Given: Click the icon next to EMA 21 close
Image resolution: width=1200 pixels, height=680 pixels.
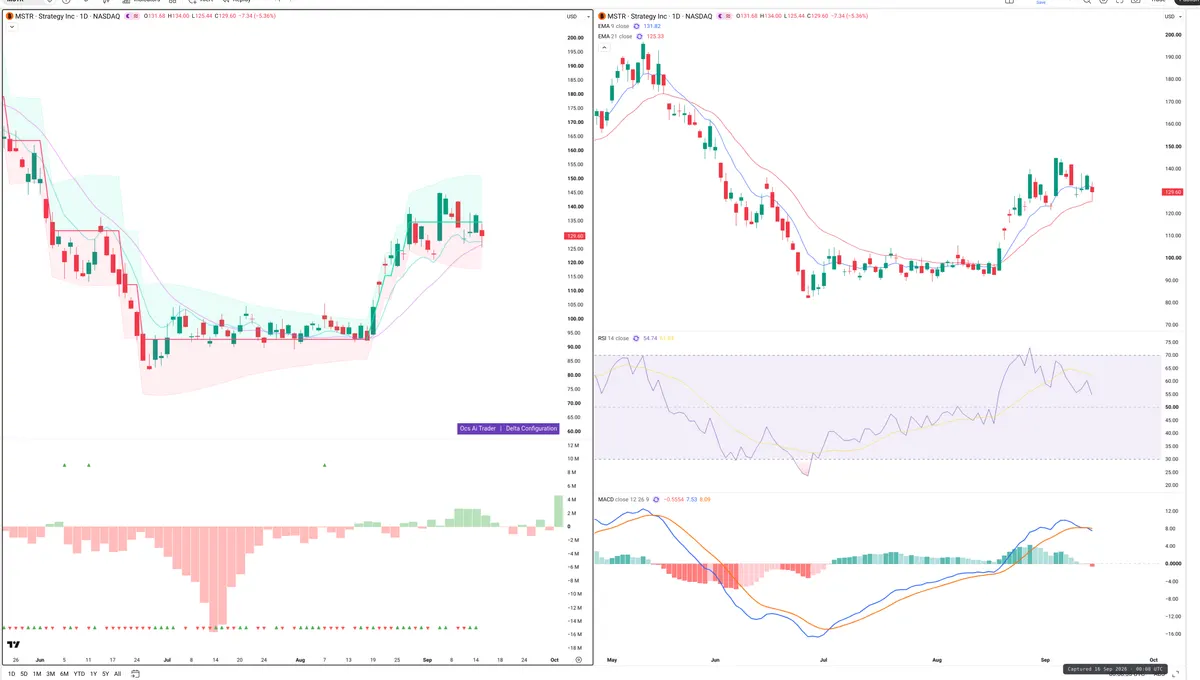Looking at the screenshot, I should pos(639,36).
